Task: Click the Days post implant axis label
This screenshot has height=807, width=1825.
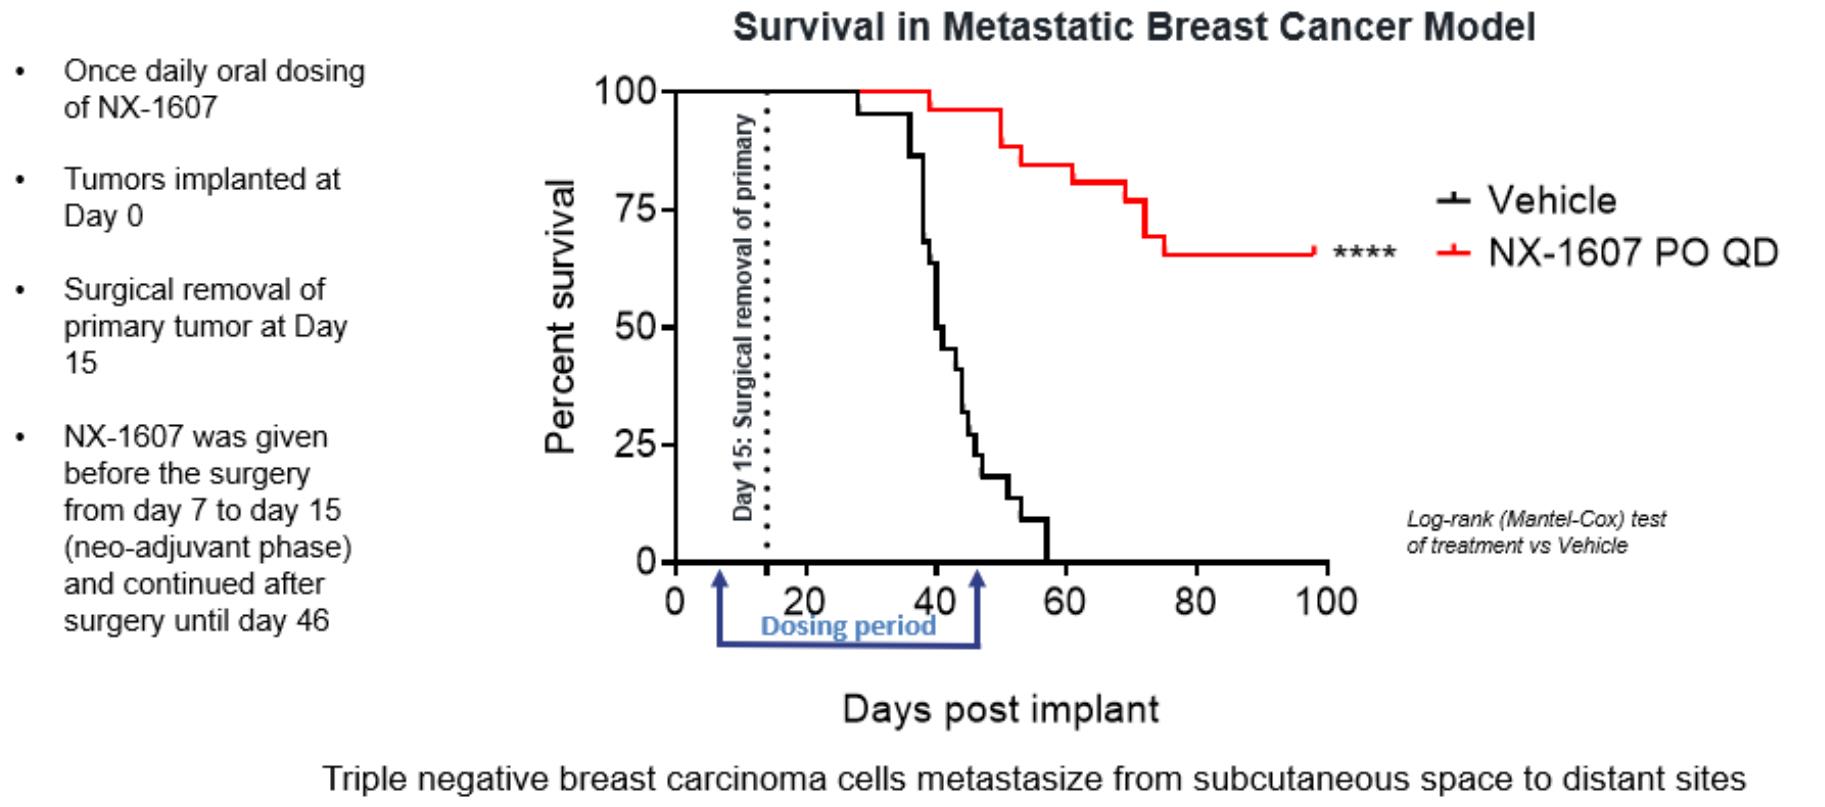Action: pyautogui.click(x=1000, y=709)
